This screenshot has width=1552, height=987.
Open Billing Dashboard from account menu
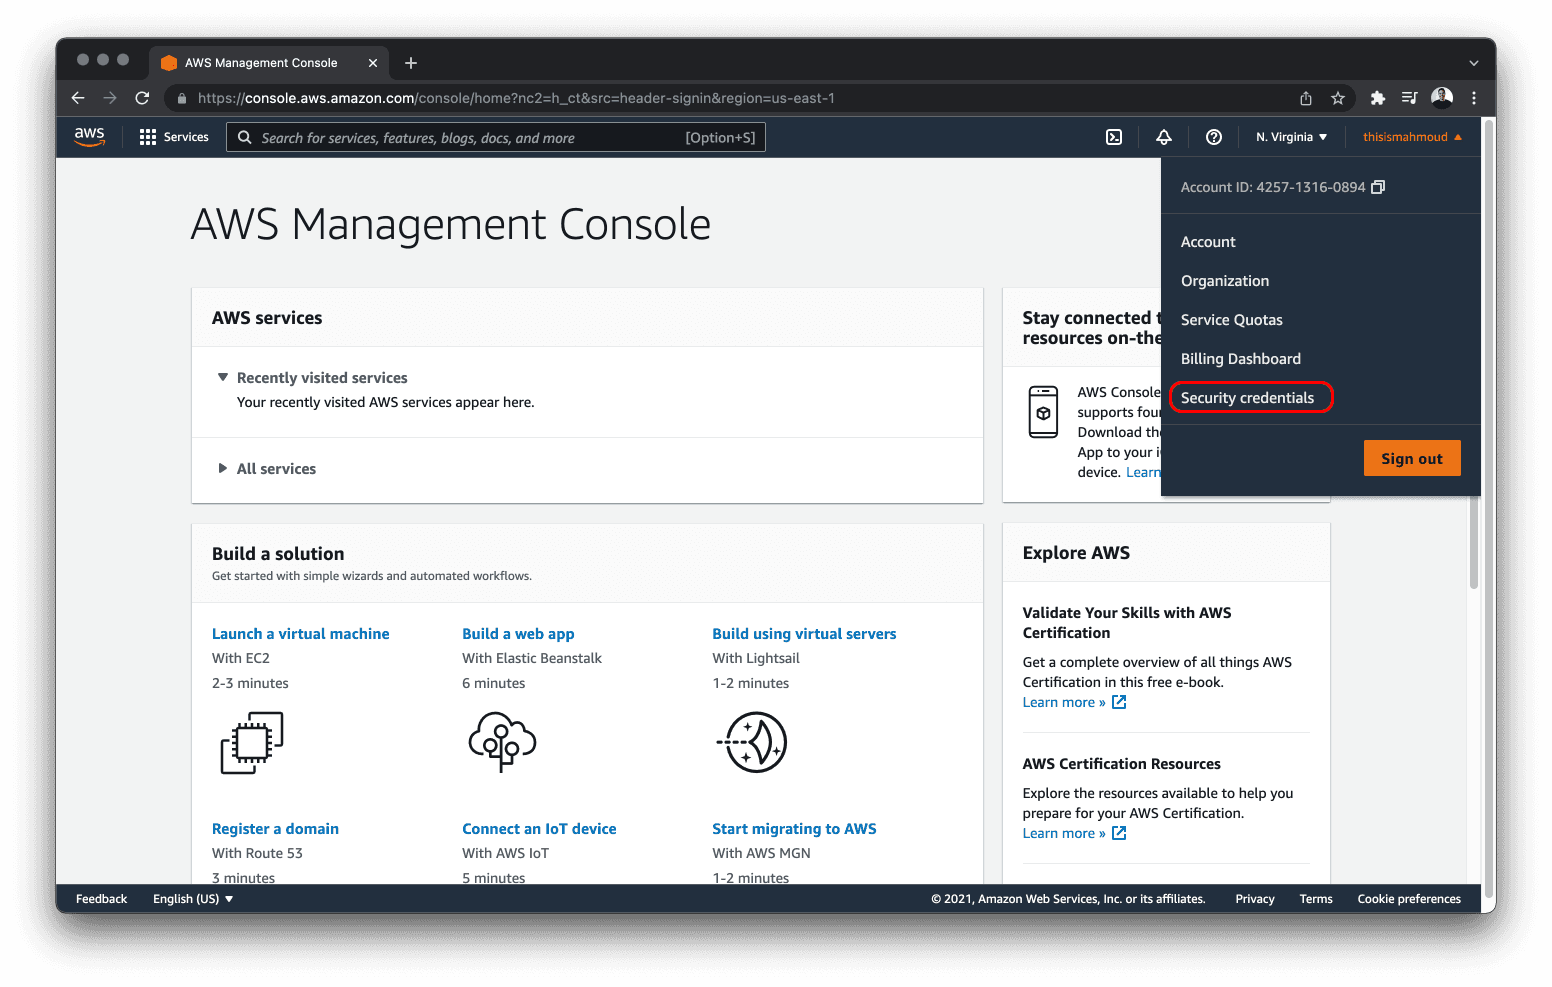click(x=1240, y=359)
